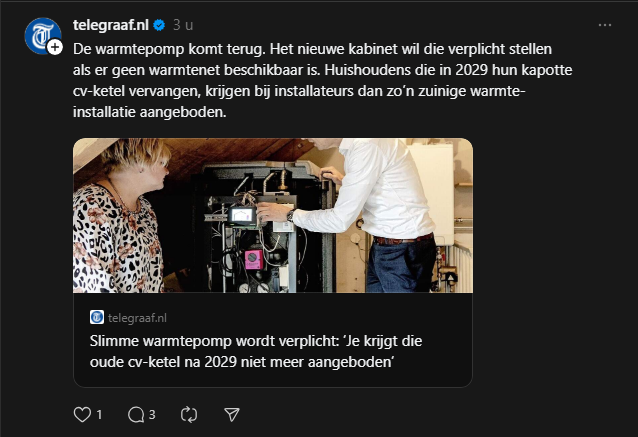The height and width of the screenshot is (437, 638).
Task: Click the telegraaf.nl domain label in card
Action: pos(137,318)
